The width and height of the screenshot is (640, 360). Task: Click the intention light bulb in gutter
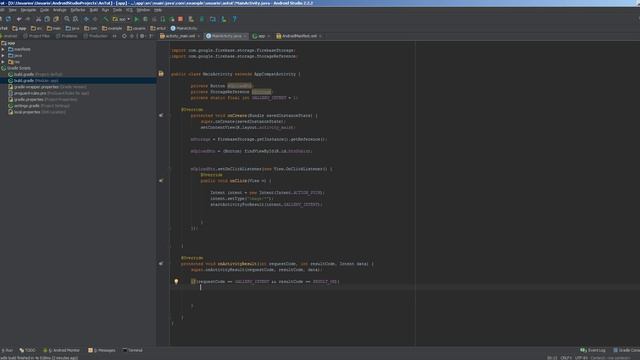pos(176,282)
